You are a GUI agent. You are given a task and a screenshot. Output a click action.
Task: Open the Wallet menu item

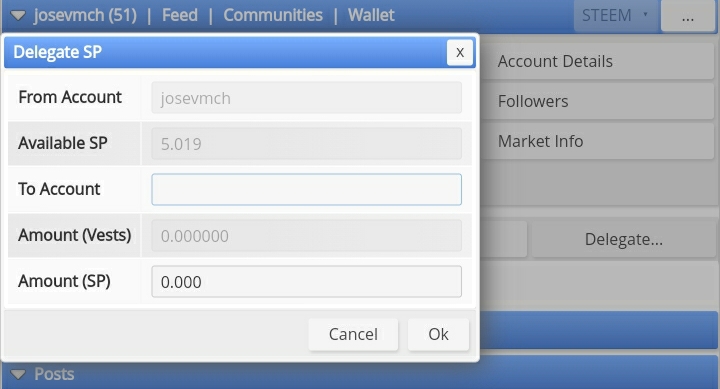(371, 16)
